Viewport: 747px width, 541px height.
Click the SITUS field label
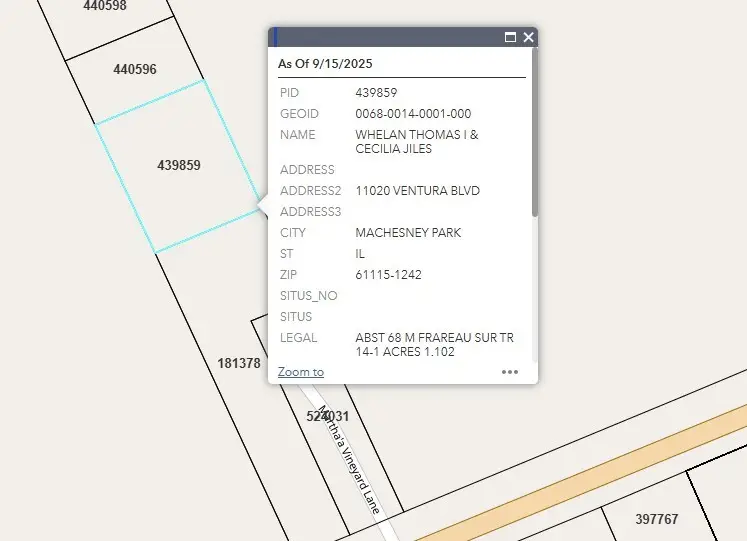296,317
